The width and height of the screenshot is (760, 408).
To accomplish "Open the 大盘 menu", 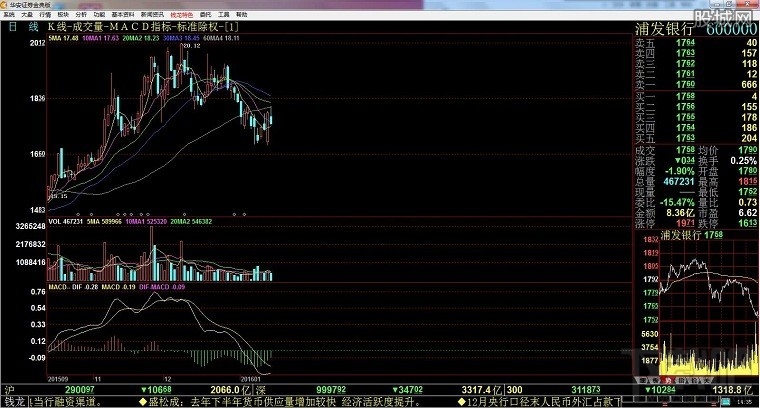I will [x=27, y=15].
